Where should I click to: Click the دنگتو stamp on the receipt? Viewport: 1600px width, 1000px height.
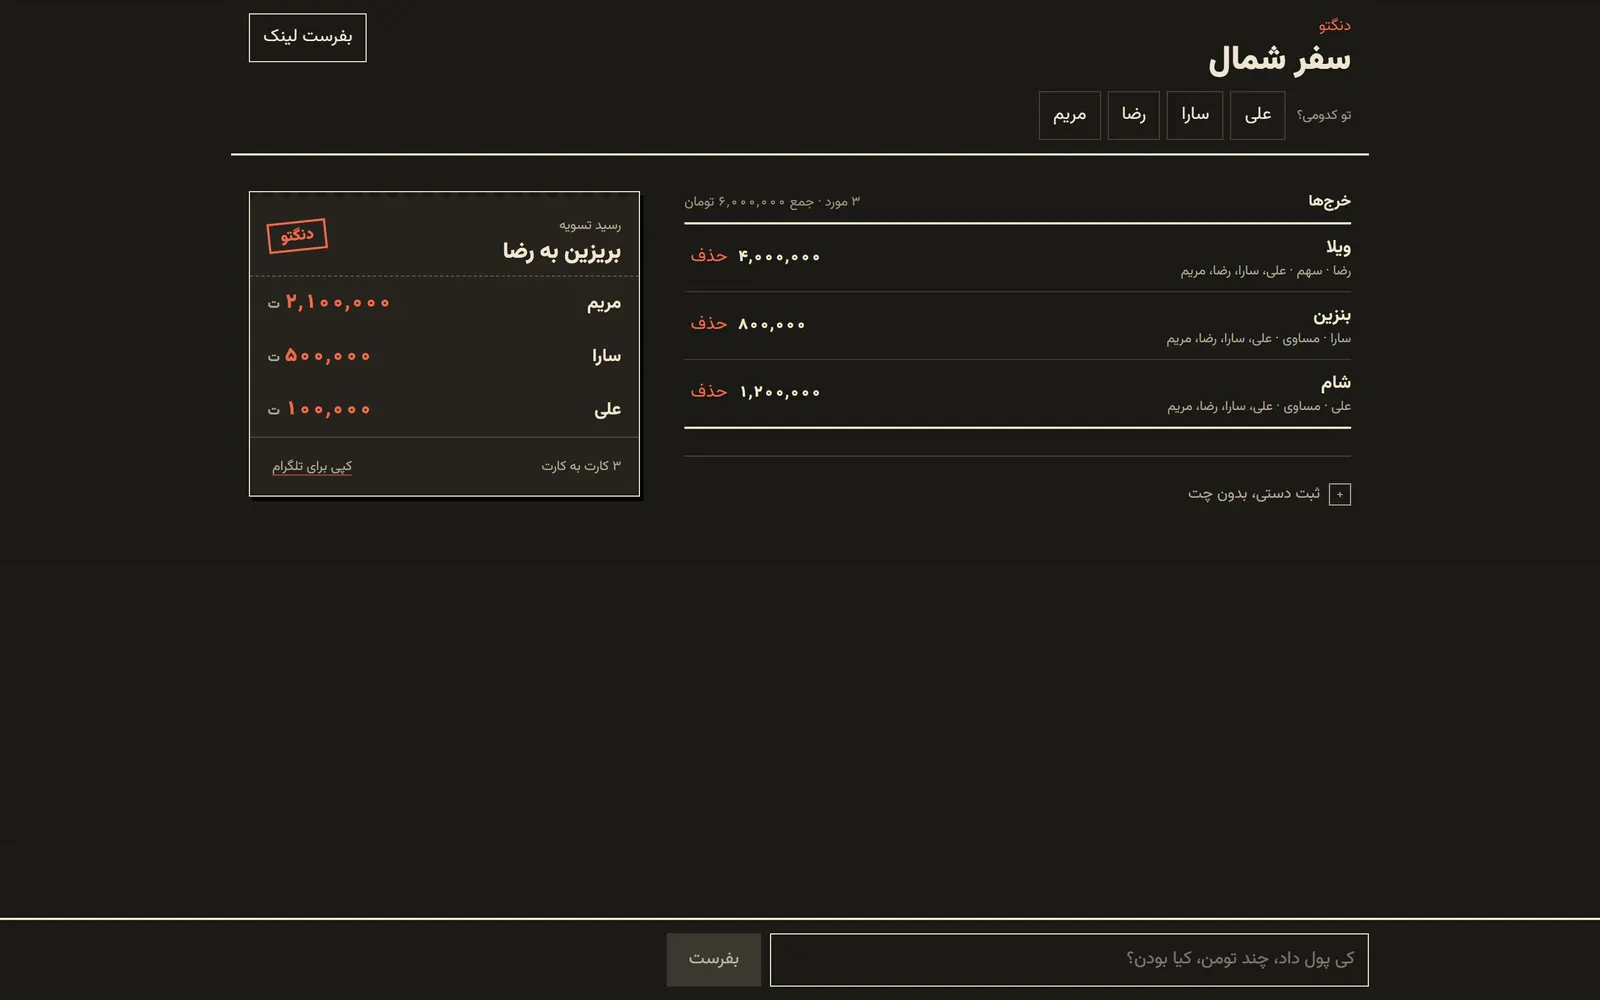tap(297, 236)
